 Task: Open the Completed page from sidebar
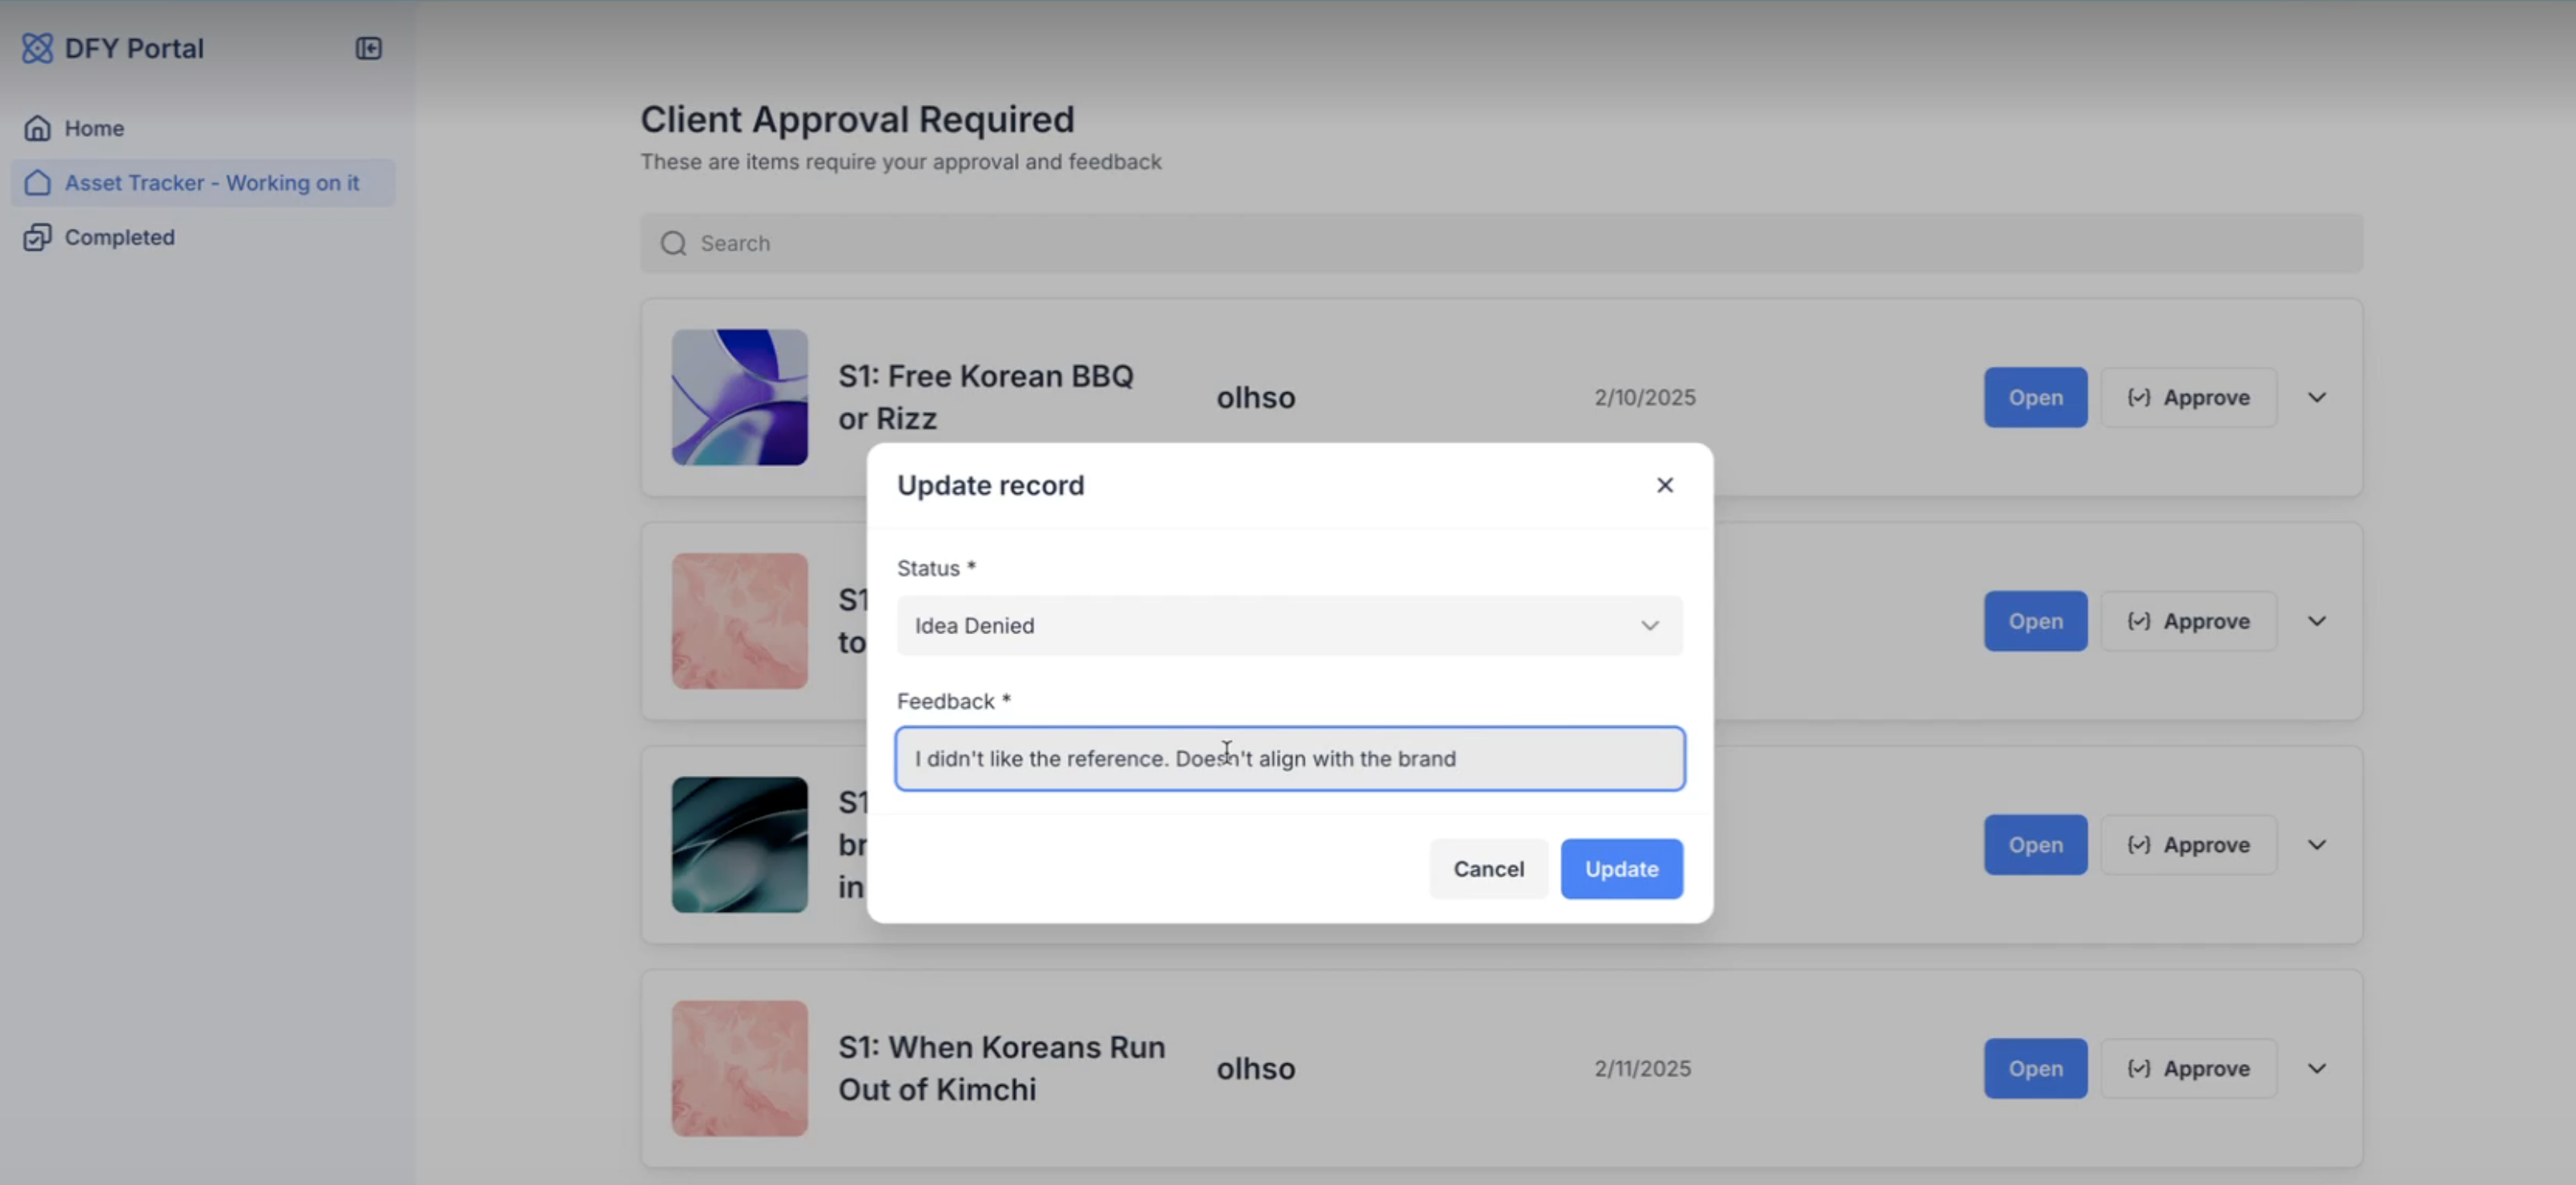pyautogui.click(x=203, y=237)
